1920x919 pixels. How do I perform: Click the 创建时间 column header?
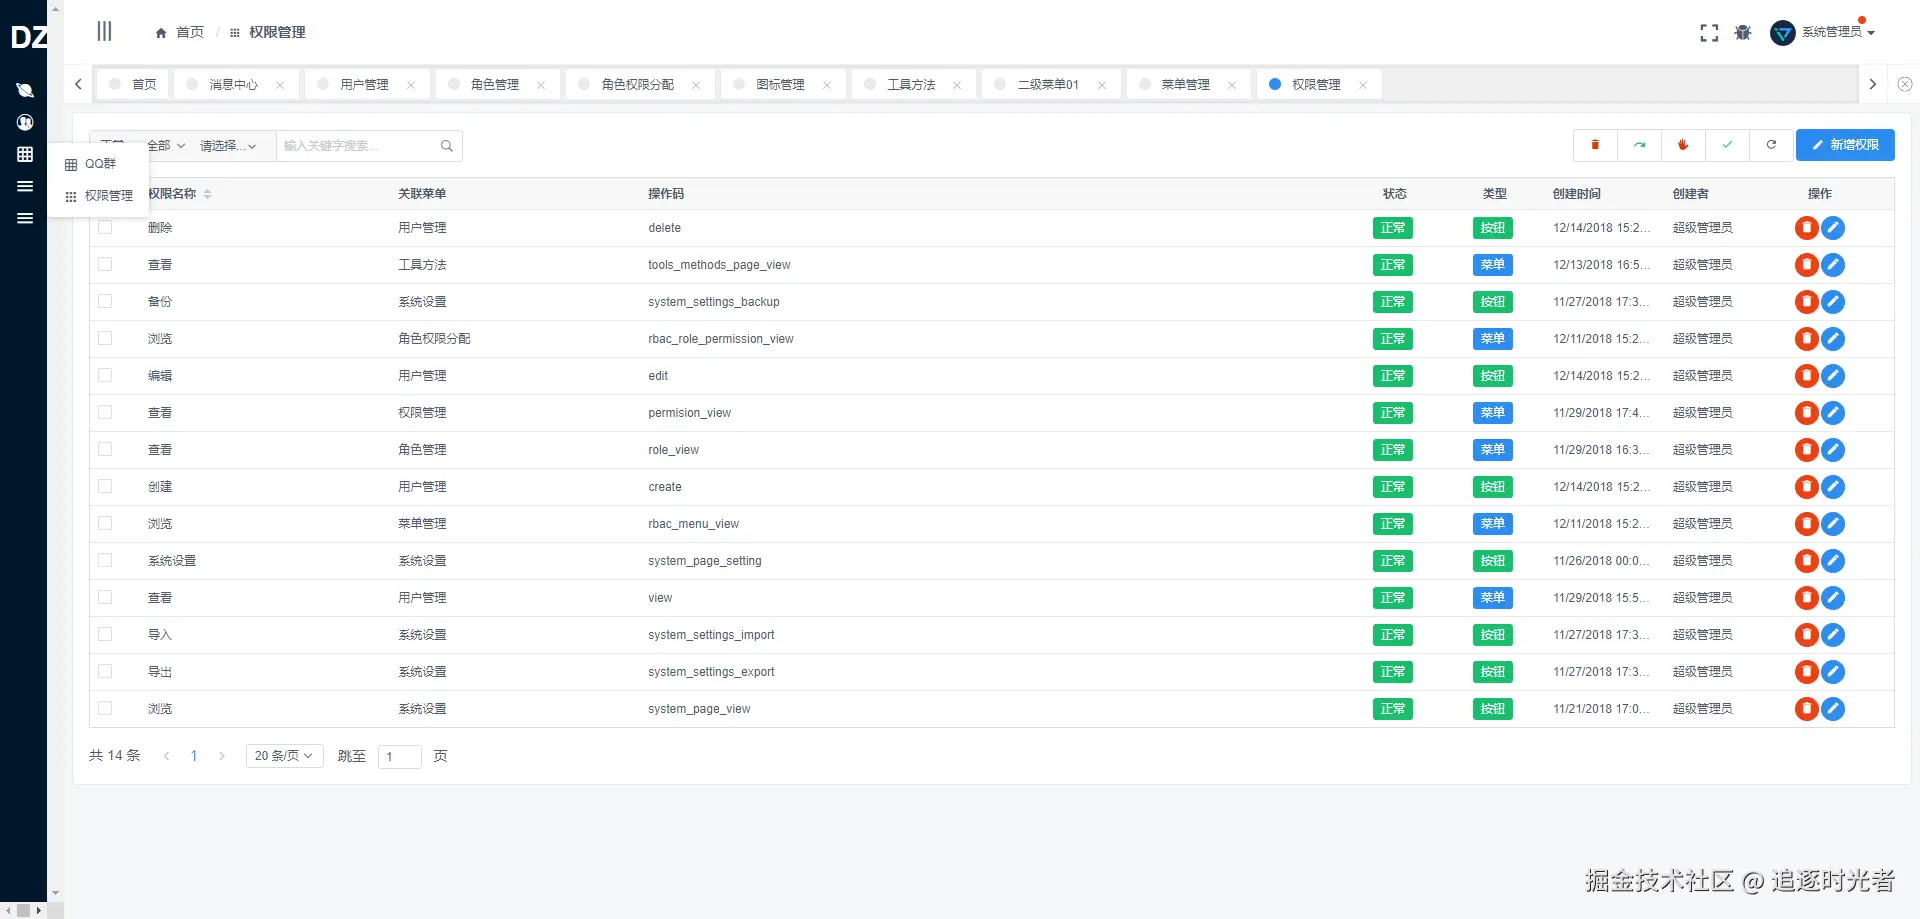[1577, 194]
